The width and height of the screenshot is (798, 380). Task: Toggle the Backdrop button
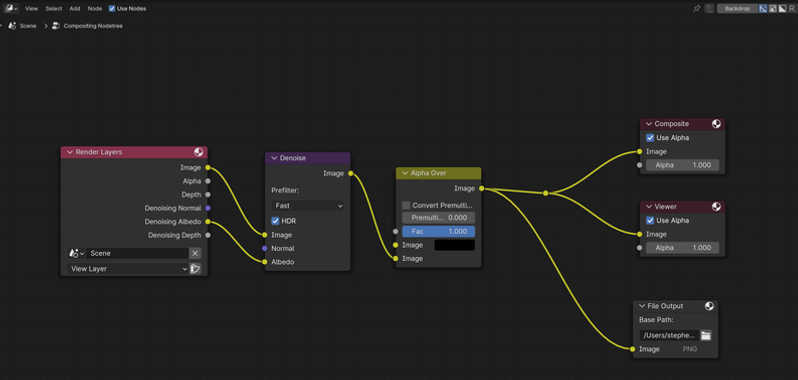(x=737, y=8)
